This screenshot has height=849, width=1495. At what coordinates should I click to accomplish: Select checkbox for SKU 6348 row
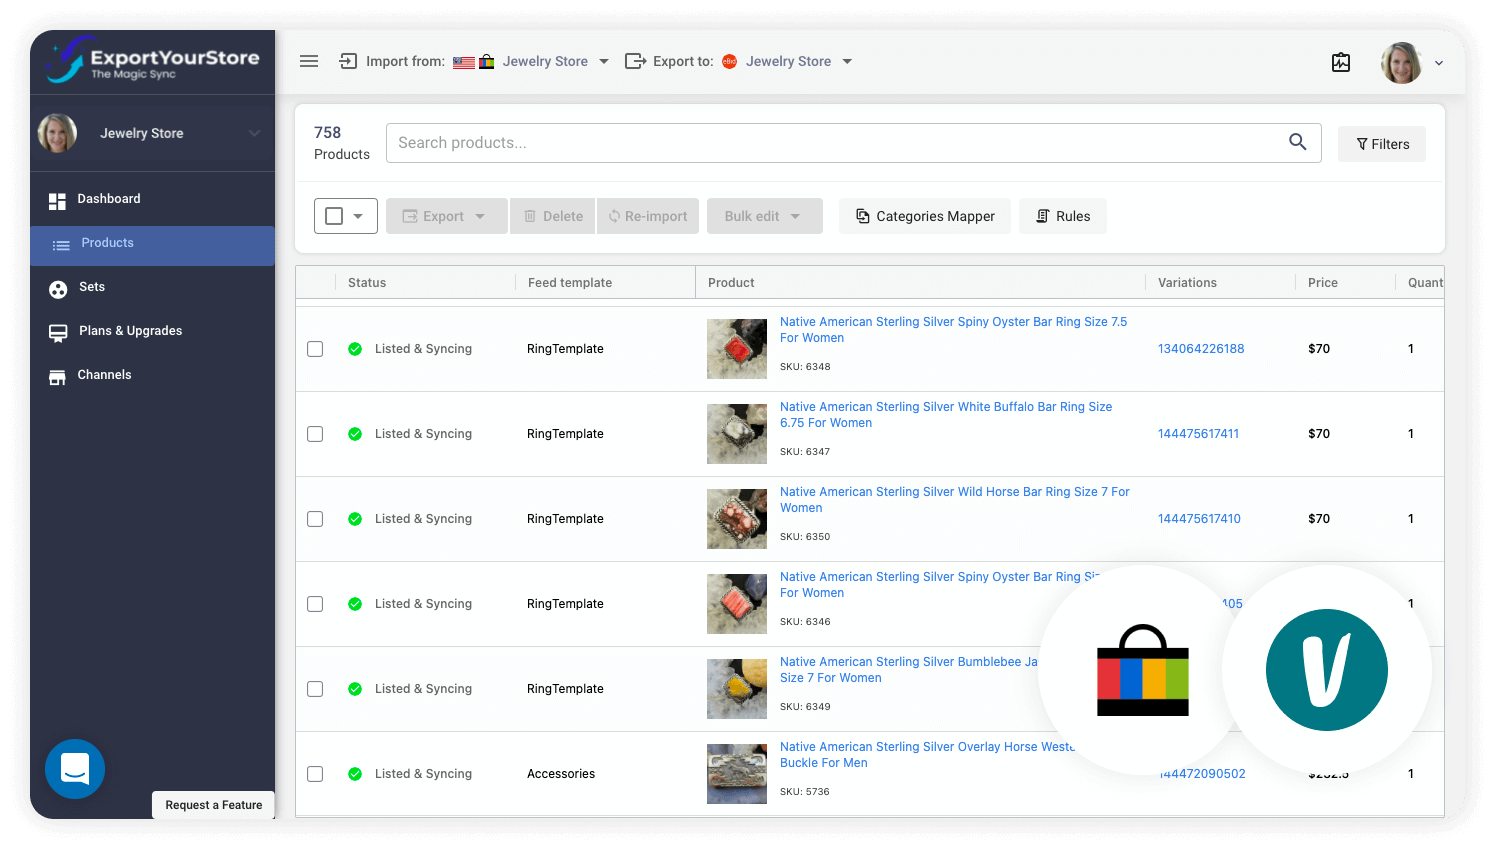(315, 349)
